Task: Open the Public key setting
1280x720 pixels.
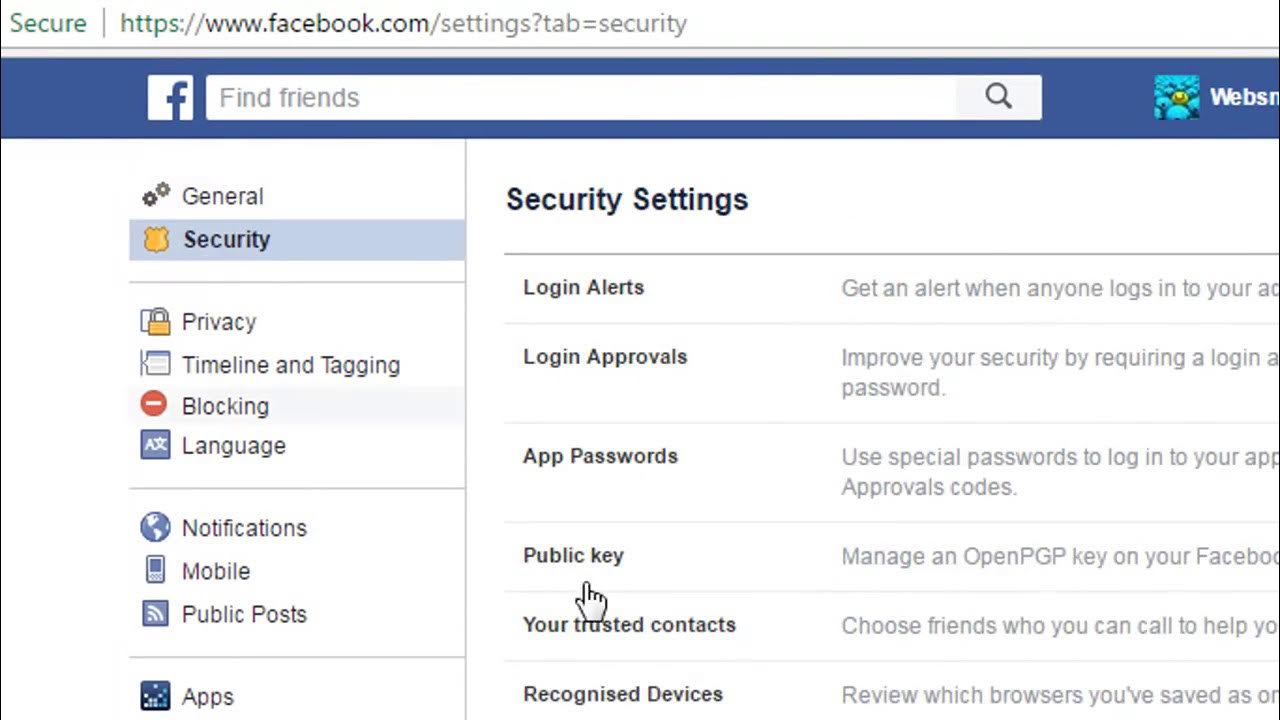Action: point(573,556)
